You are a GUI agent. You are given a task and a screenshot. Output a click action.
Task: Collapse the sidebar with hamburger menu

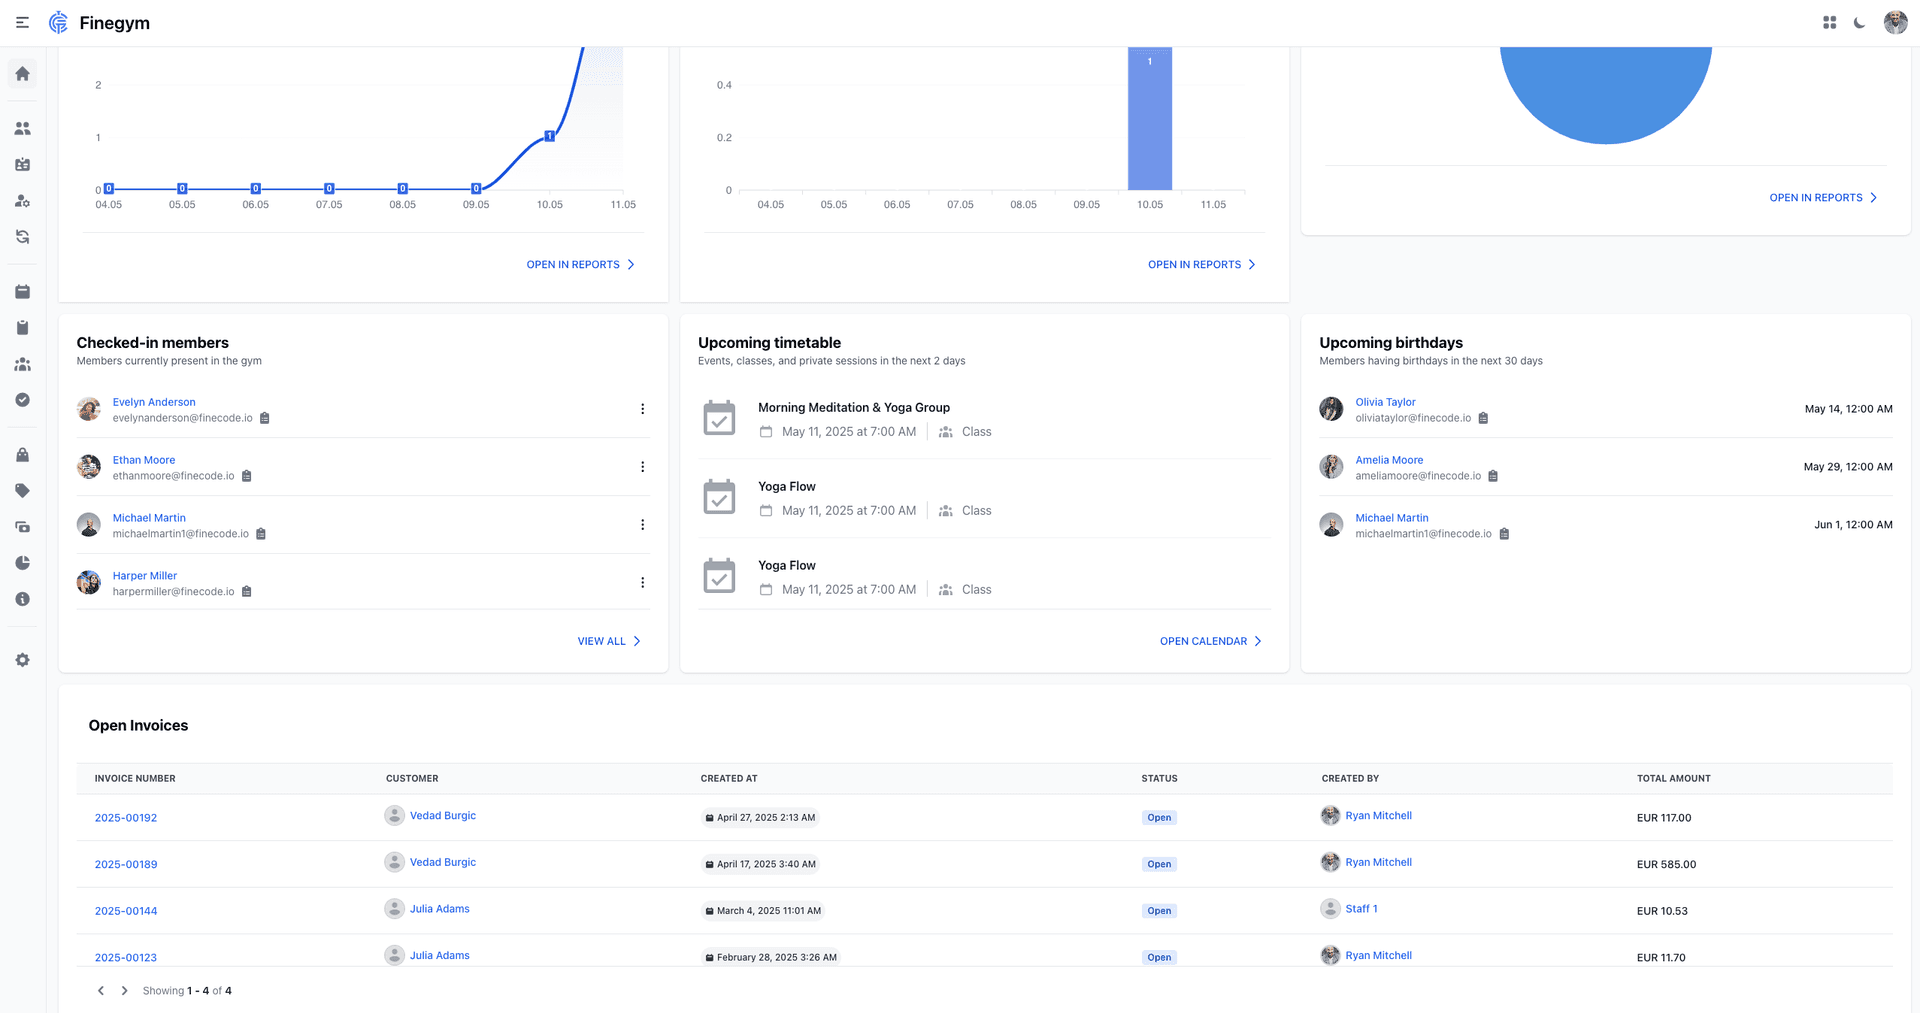[22, 23]
